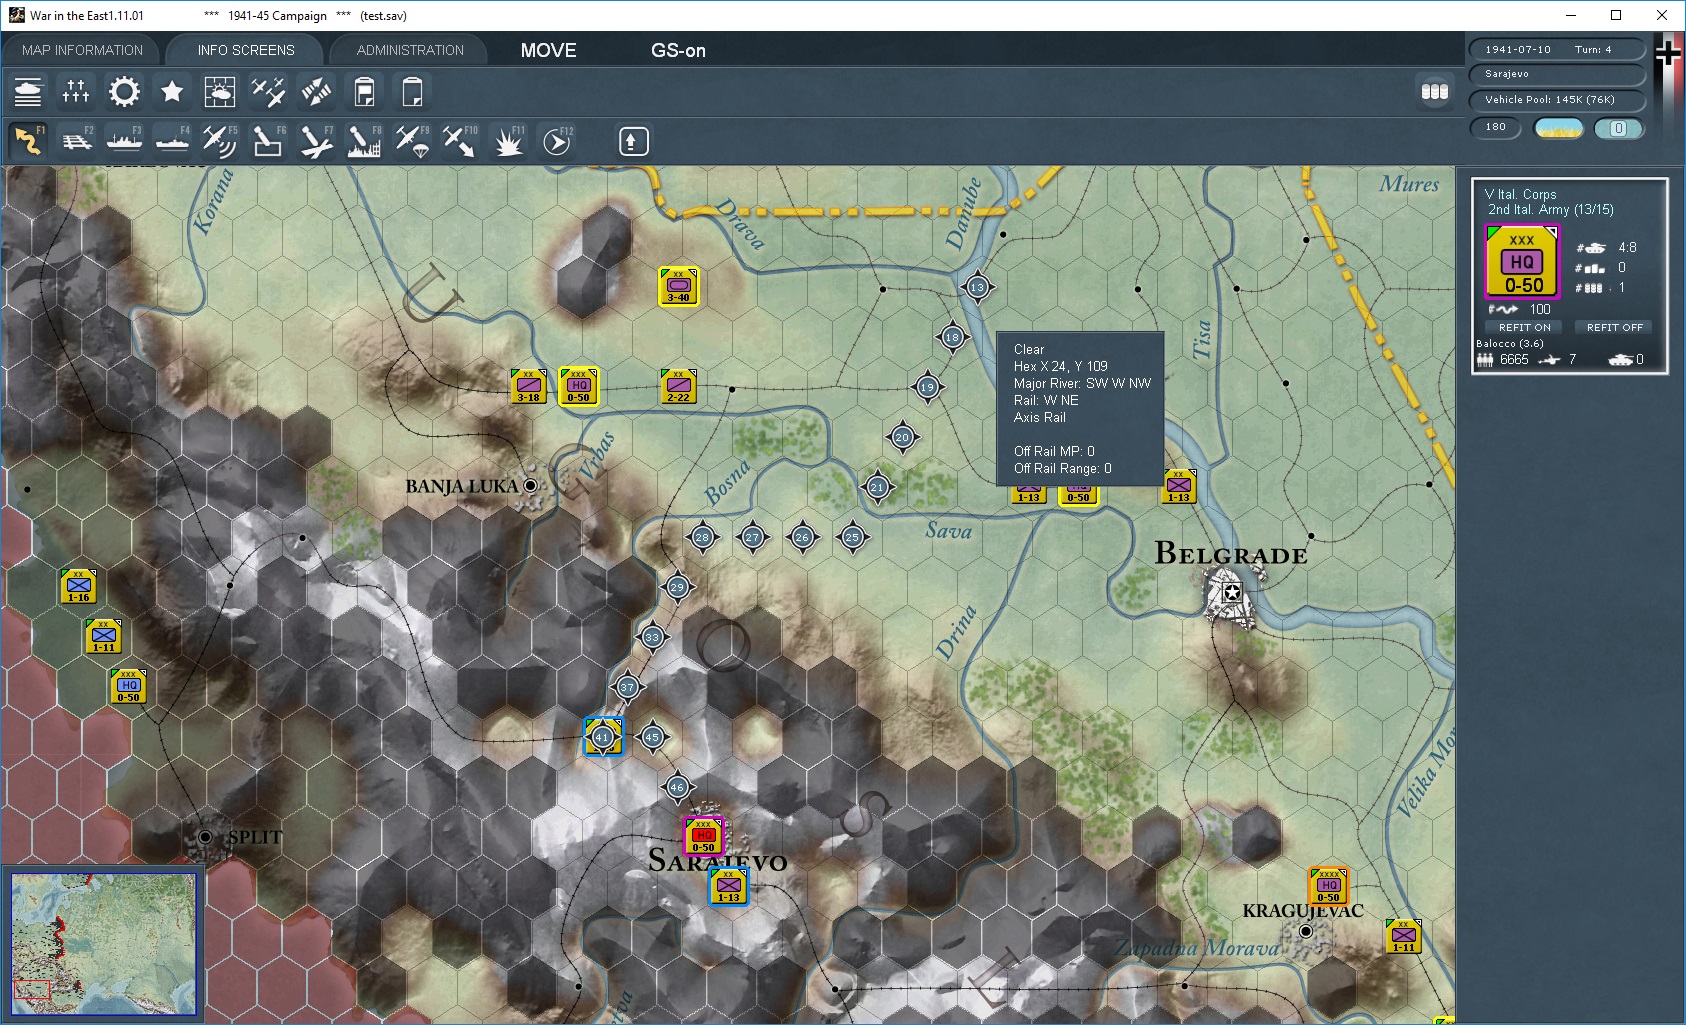Select the red HQ unit at Sarajevo
This screenshot has height=1025, width=1686.
click(703, 836)
